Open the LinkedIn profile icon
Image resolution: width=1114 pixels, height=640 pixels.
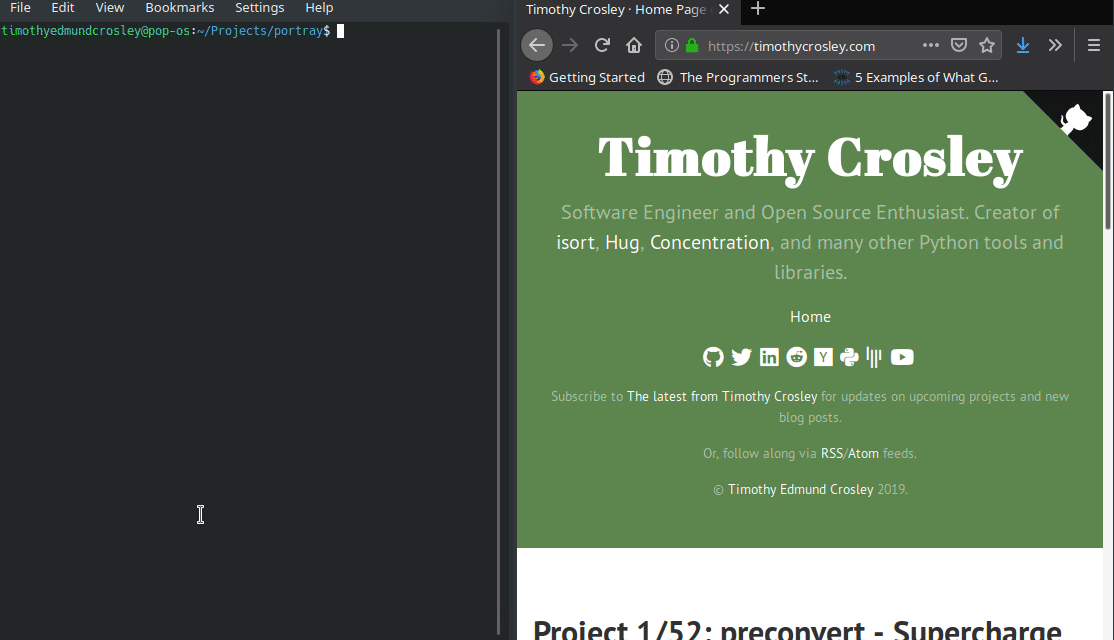pyautogui.click(x=768, y=357)
